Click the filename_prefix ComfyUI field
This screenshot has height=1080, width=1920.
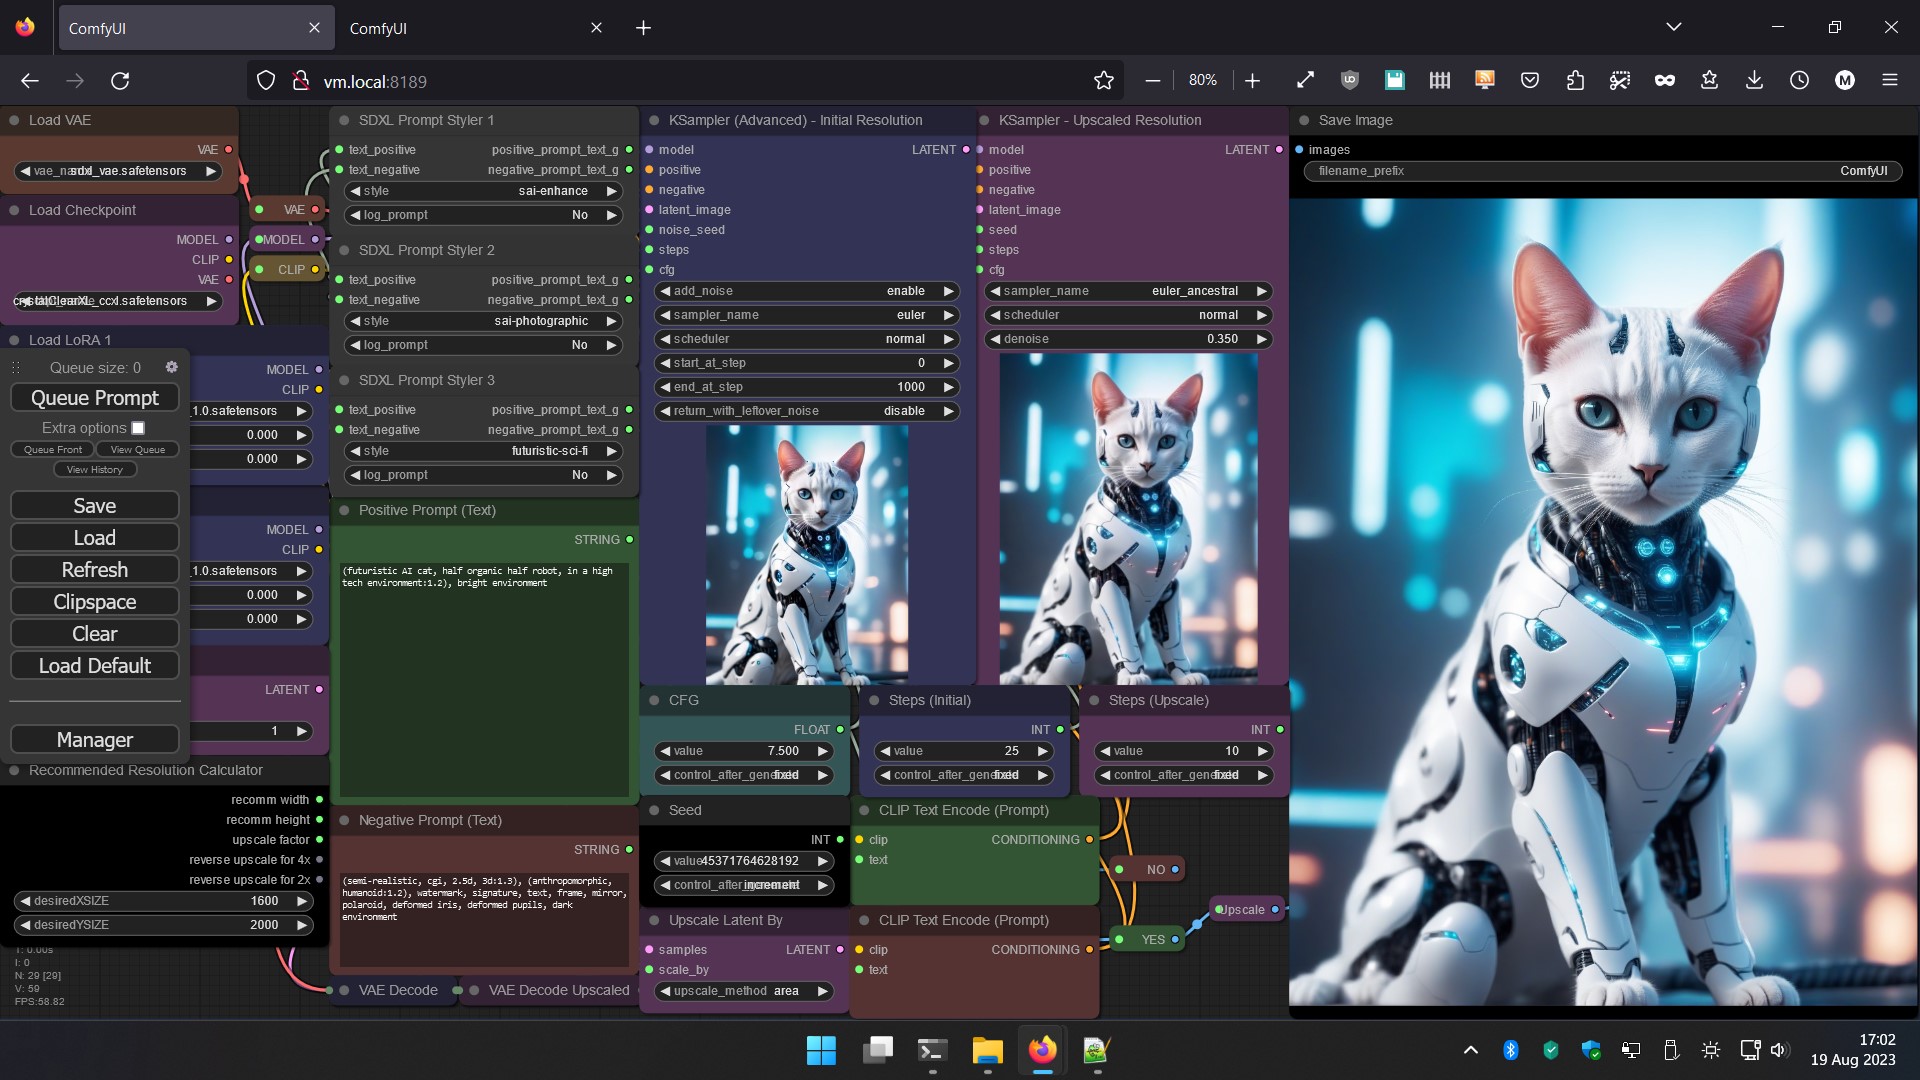tap(1603, 171)
